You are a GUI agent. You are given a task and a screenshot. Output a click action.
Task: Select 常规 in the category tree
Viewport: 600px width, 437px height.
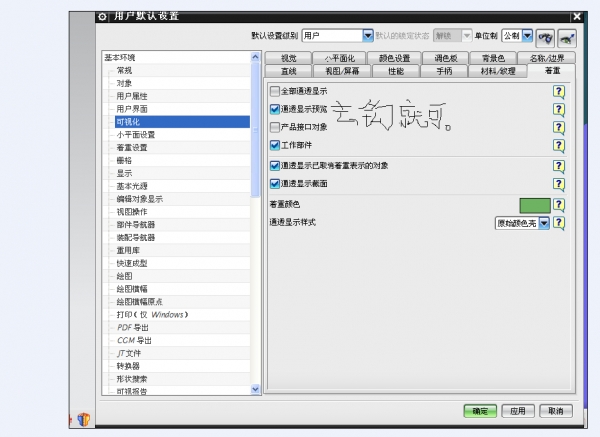pos(124,70)
